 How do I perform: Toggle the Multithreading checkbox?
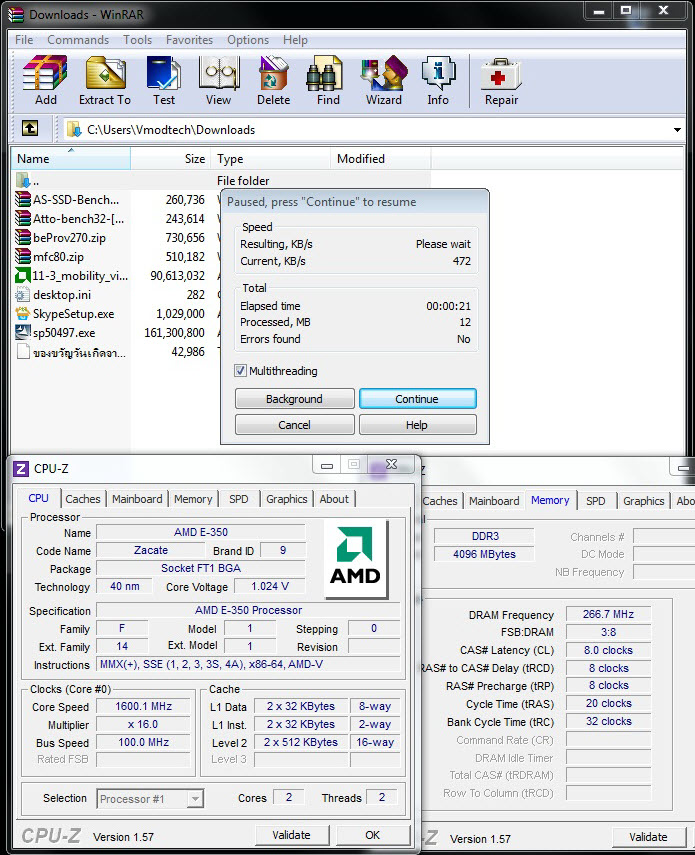pos(240,371)
